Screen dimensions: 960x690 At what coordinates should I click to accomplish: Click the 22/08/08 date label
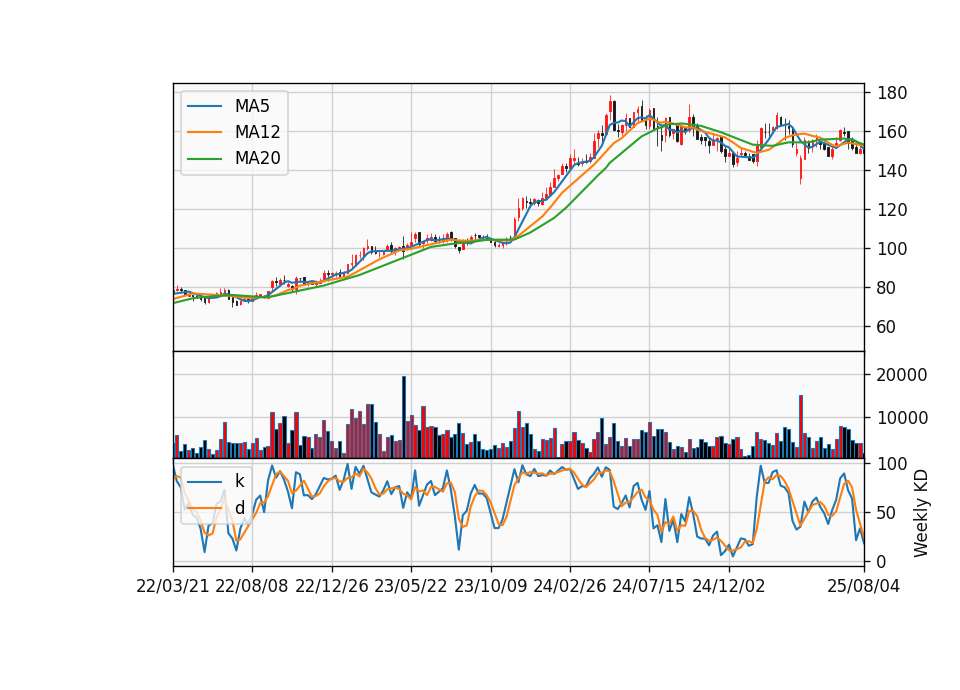(x=252, y=586)
